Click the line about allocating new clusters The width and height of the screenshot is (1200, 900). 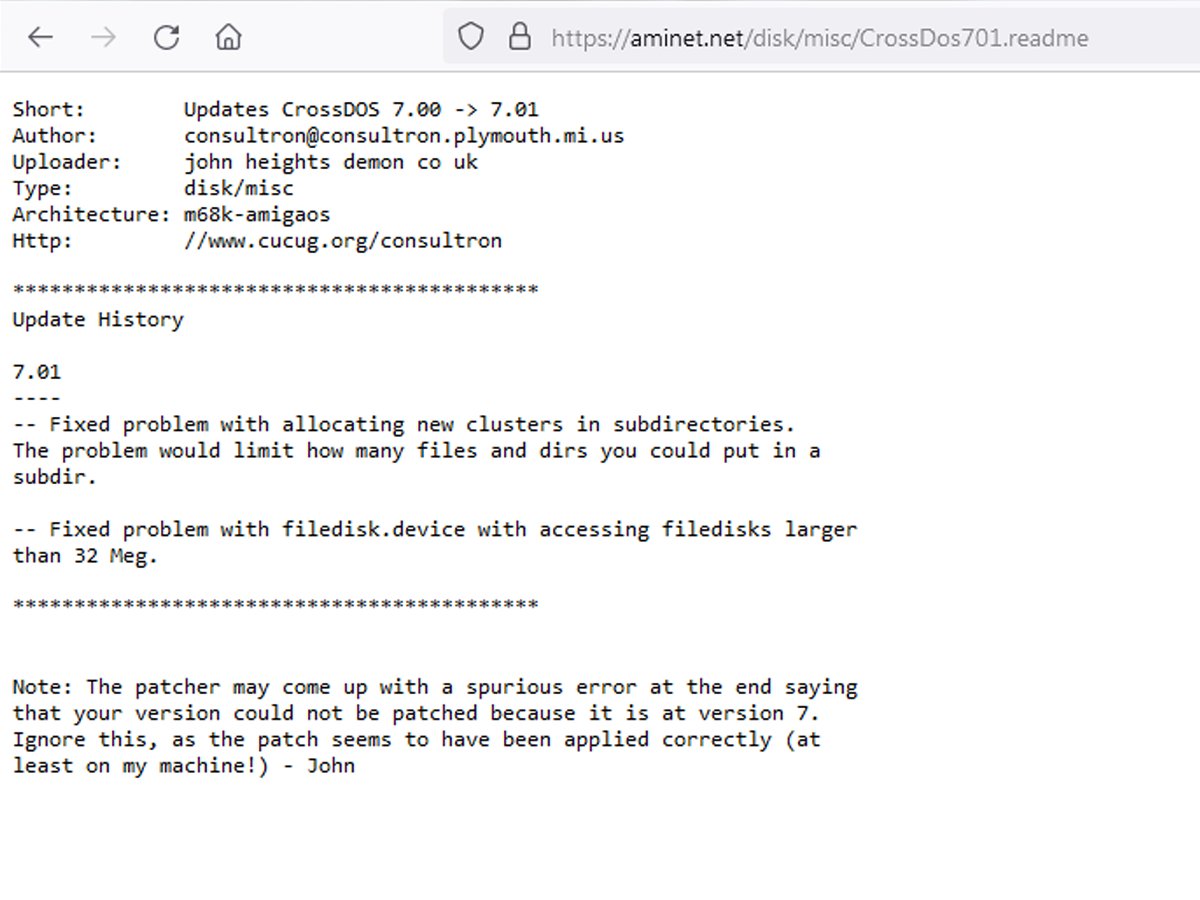pos(404,424)
